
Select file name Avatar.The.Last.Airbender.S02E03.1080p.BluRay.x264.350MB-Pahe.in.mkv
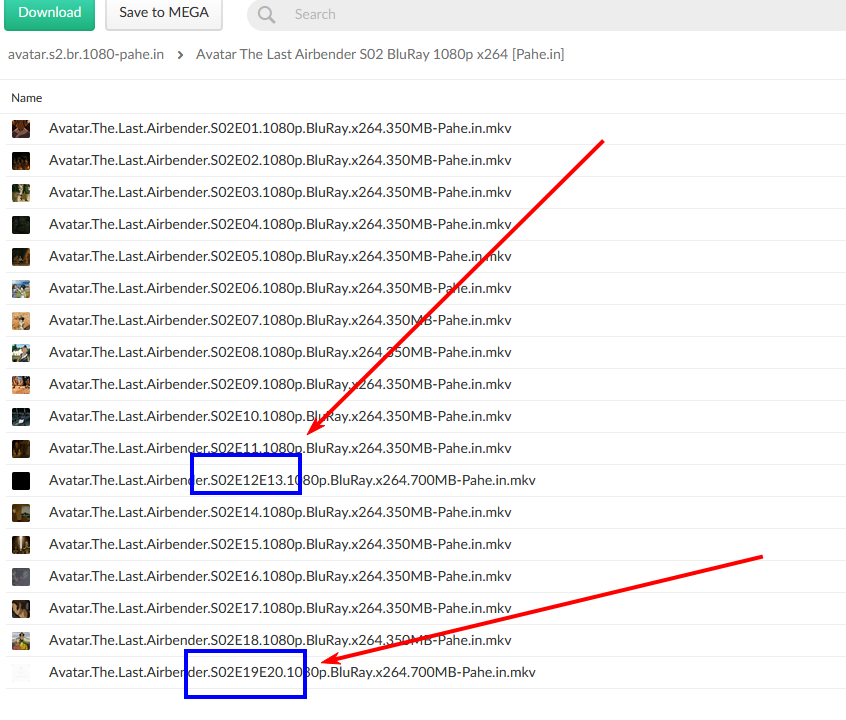280,192
